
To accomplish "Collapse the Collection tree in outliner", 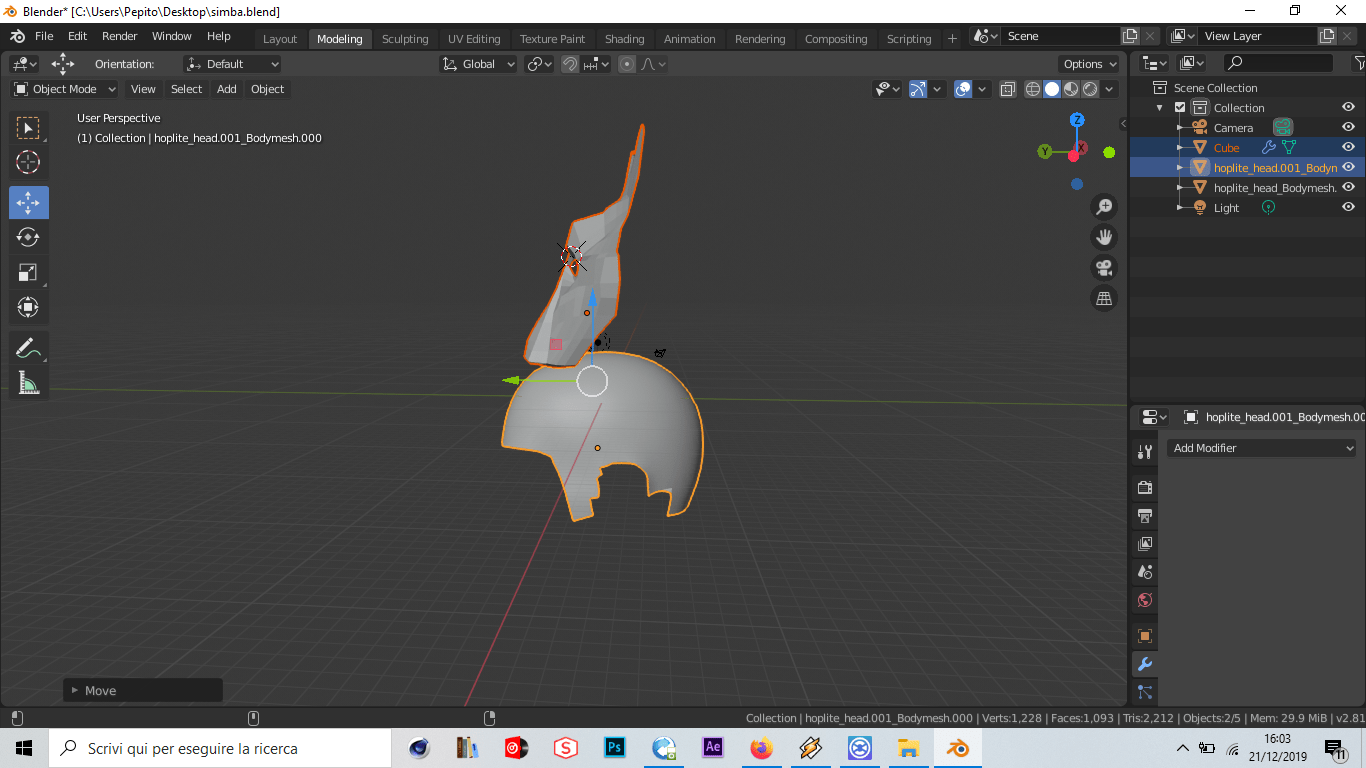I will point(1160,108).
